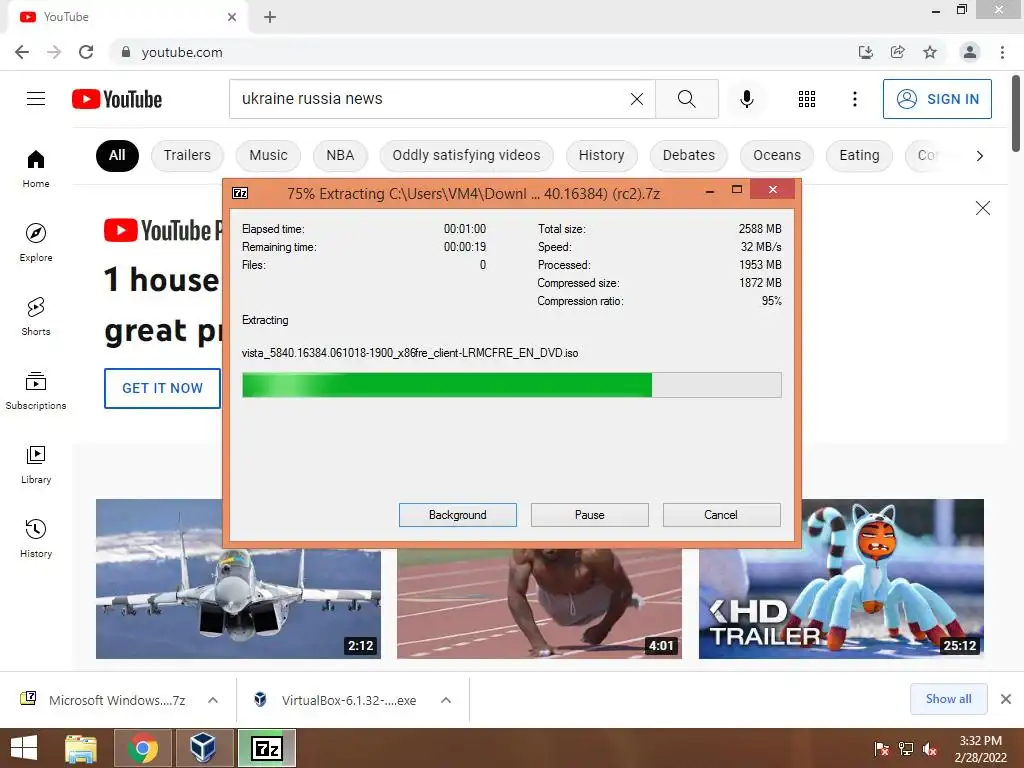Click the 7z icon in dialog title bar
The image size is (1024, 768).
[x=240, y=193]
